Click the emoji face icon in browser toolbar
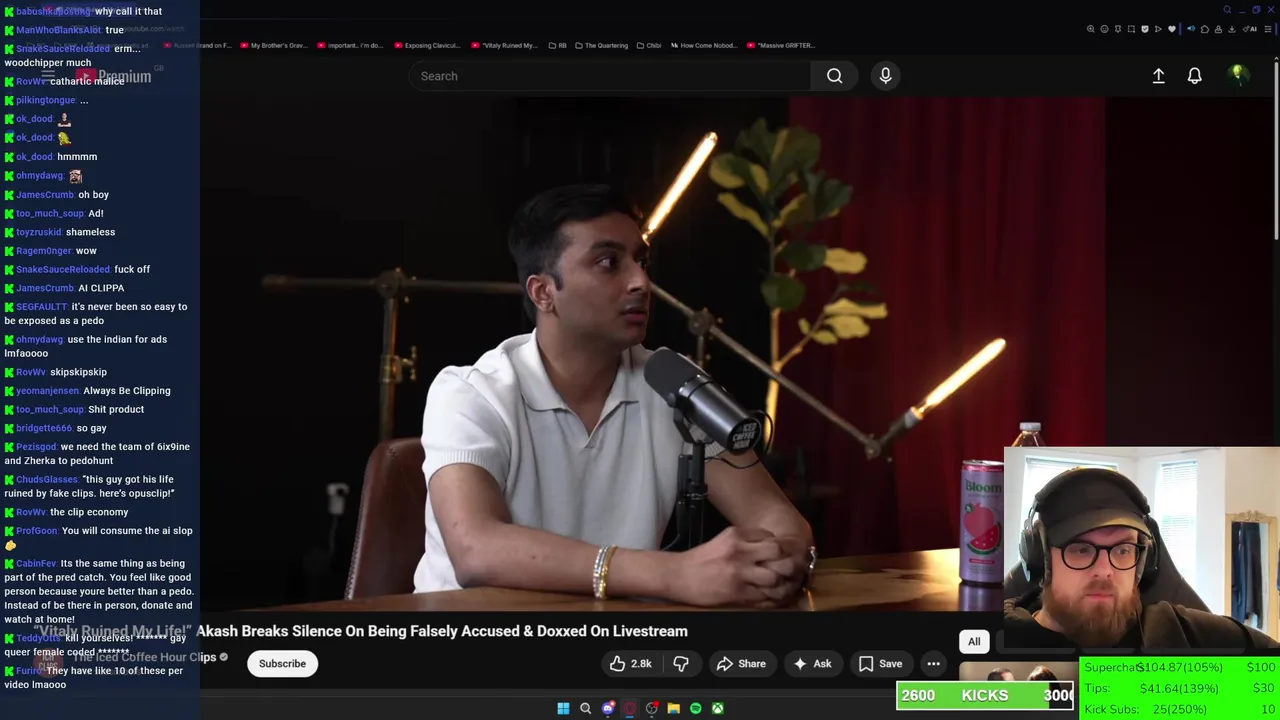This screenshot has width=1280, height=720. coord(1104,29)
